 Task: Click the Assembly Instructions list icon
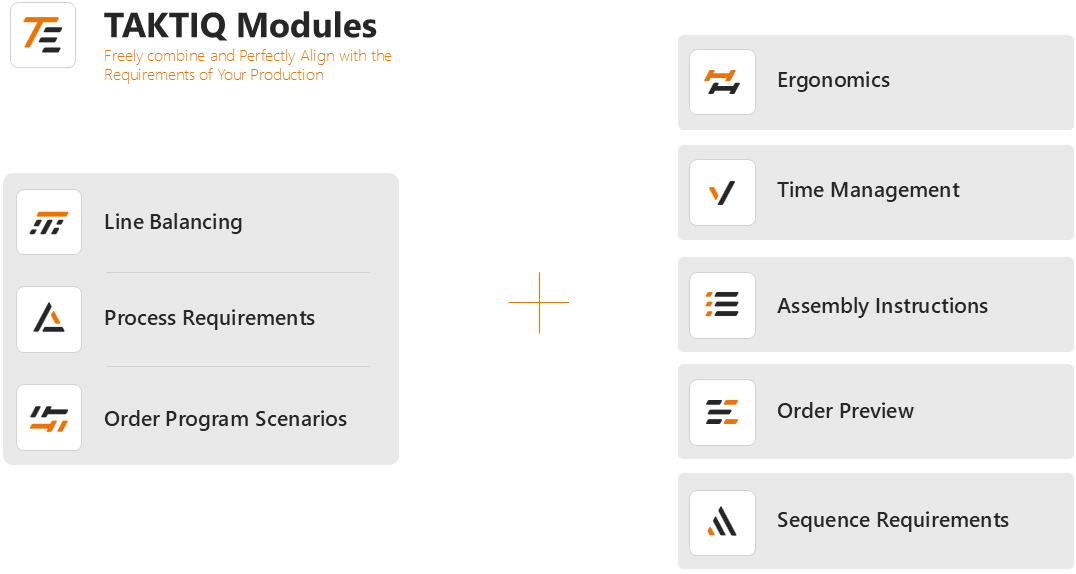[x=722, y=305]
